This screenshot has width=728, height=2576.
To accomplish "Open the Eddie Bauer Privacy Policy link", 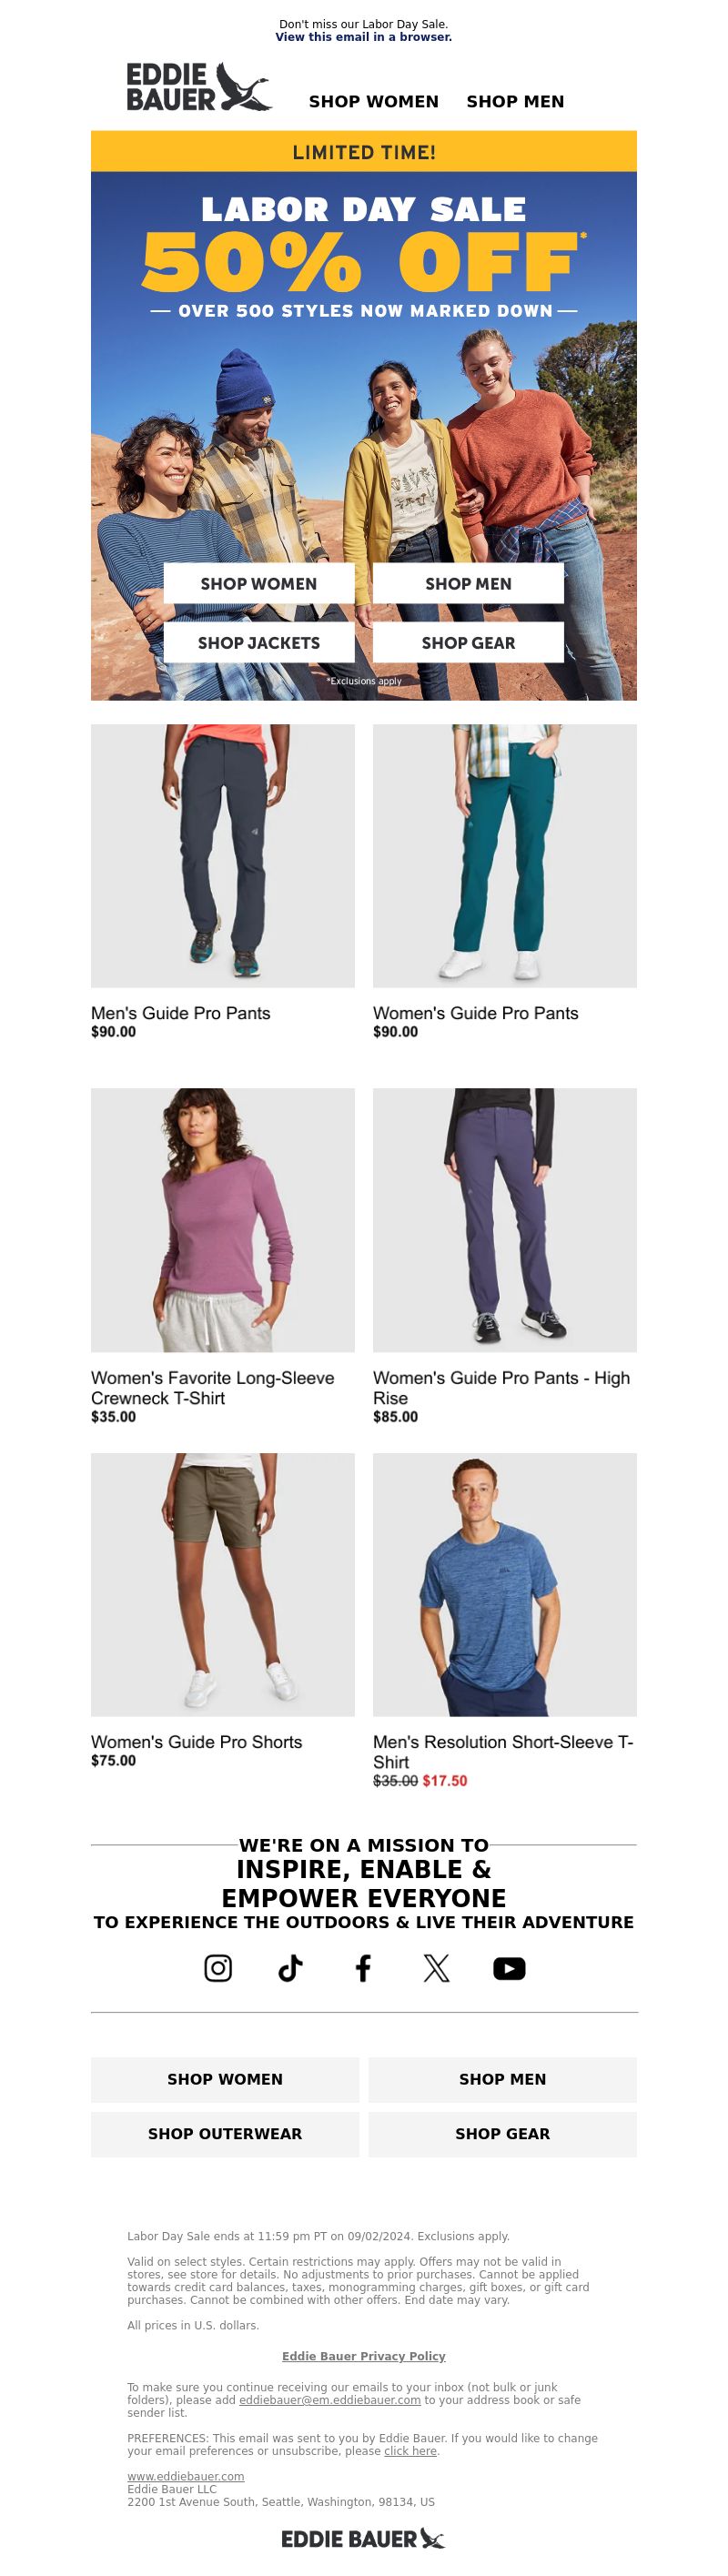I will click(363, 2355).
